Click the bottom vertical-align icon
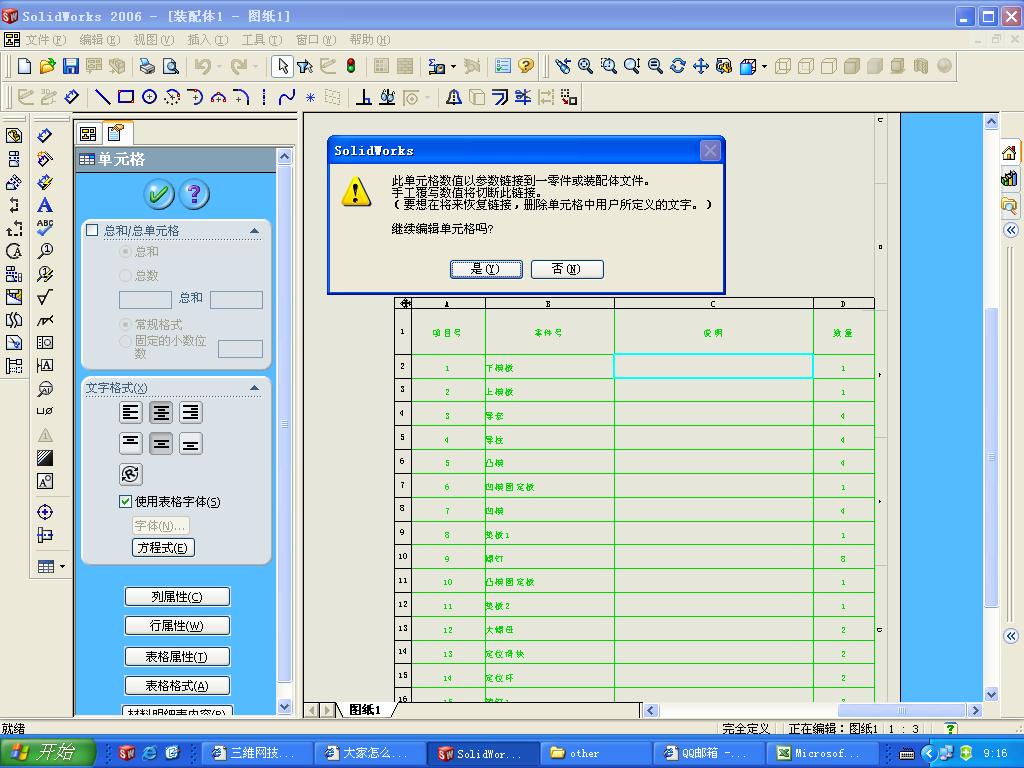Viewport: 1024px width, 768px height. tap(191, 443)
